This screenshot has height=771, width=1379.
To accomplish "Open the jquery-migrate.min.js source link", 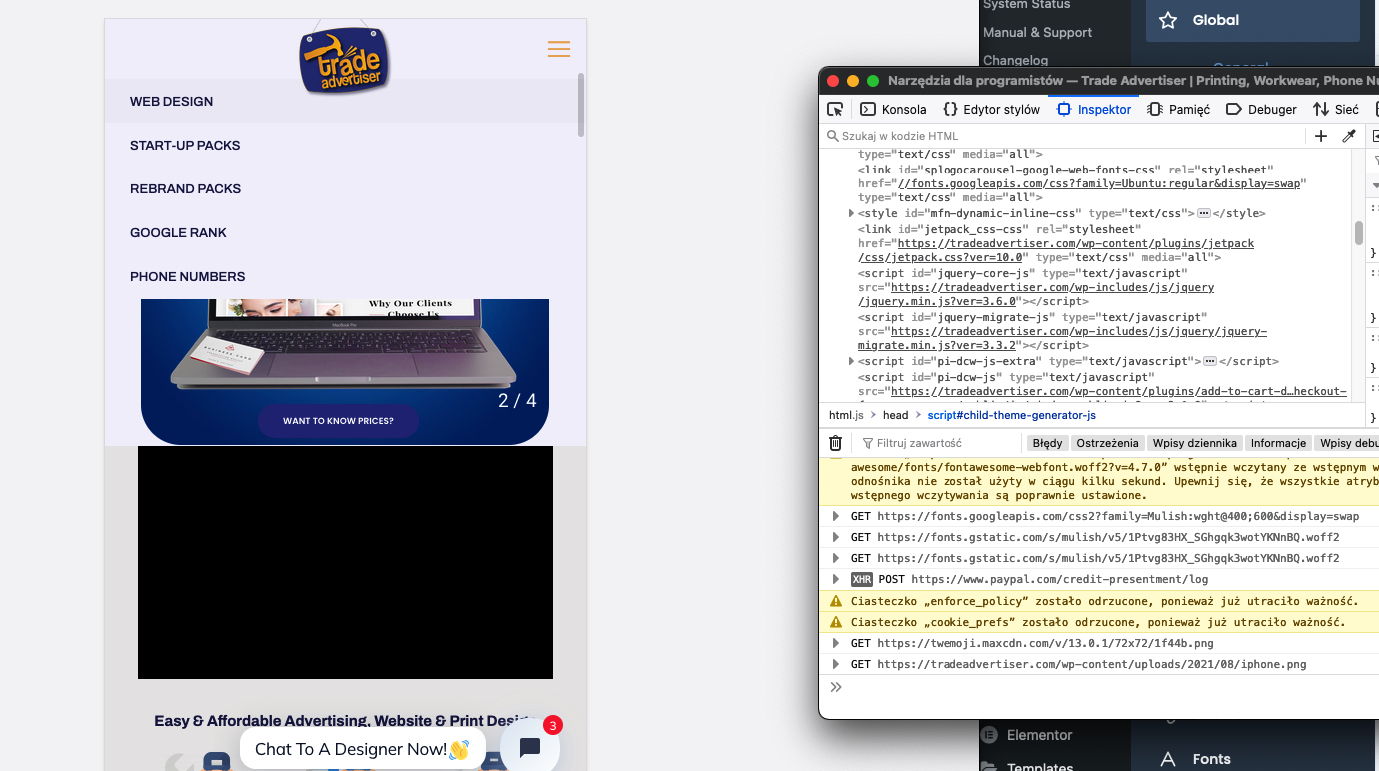I will [1062, 338].
